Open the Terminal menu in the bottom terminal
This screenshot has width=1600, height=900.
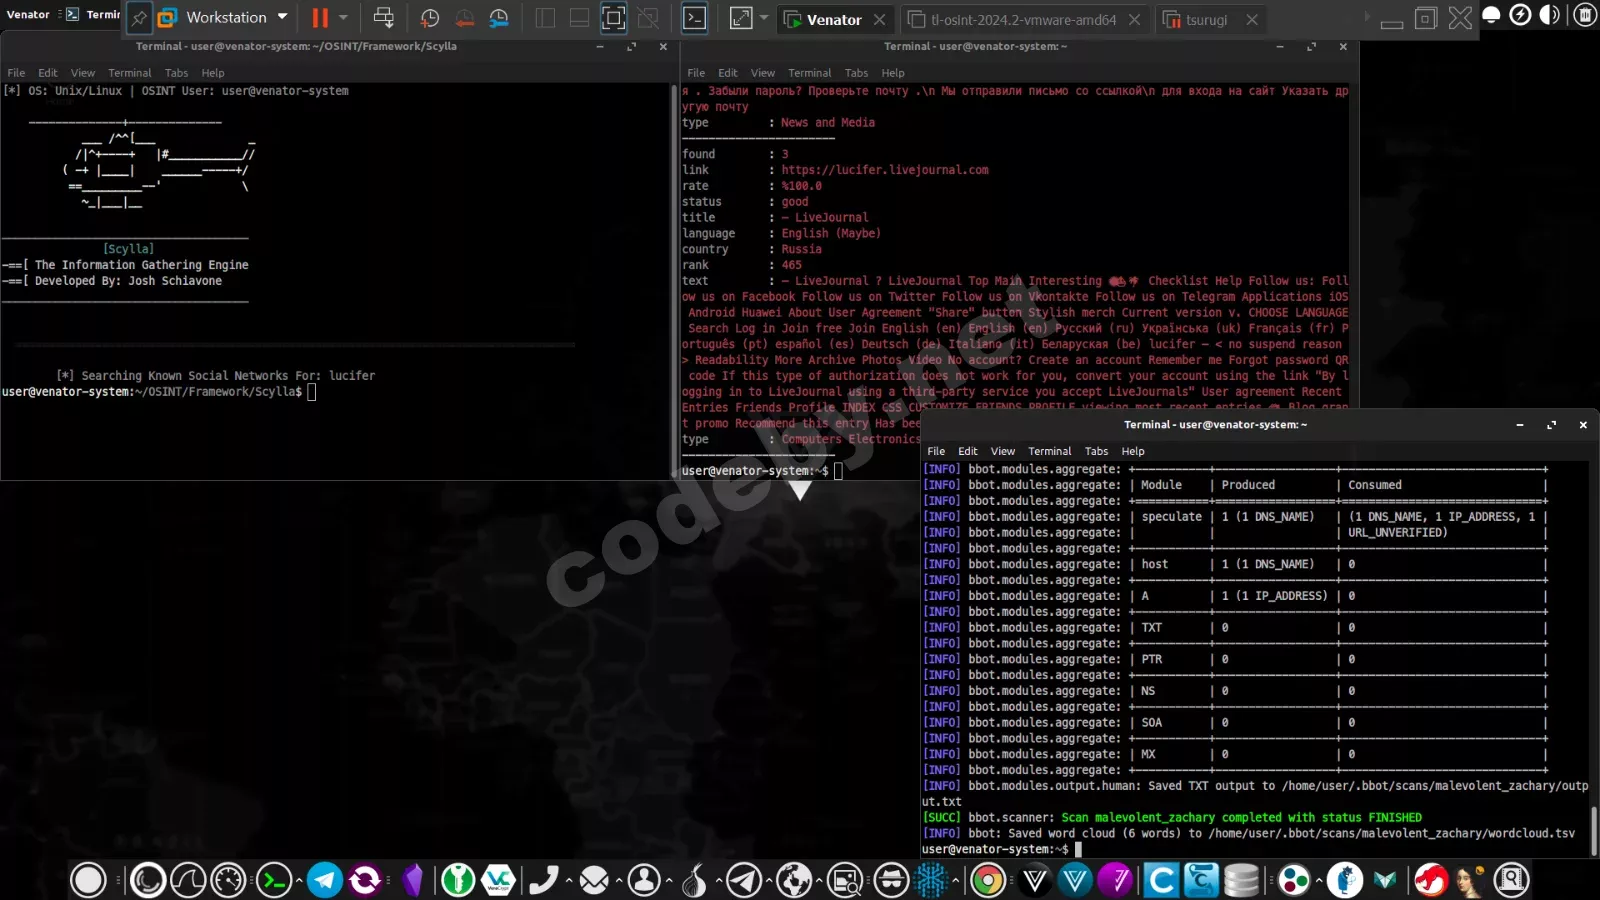pyautogui.click(x=1049, y=451)
